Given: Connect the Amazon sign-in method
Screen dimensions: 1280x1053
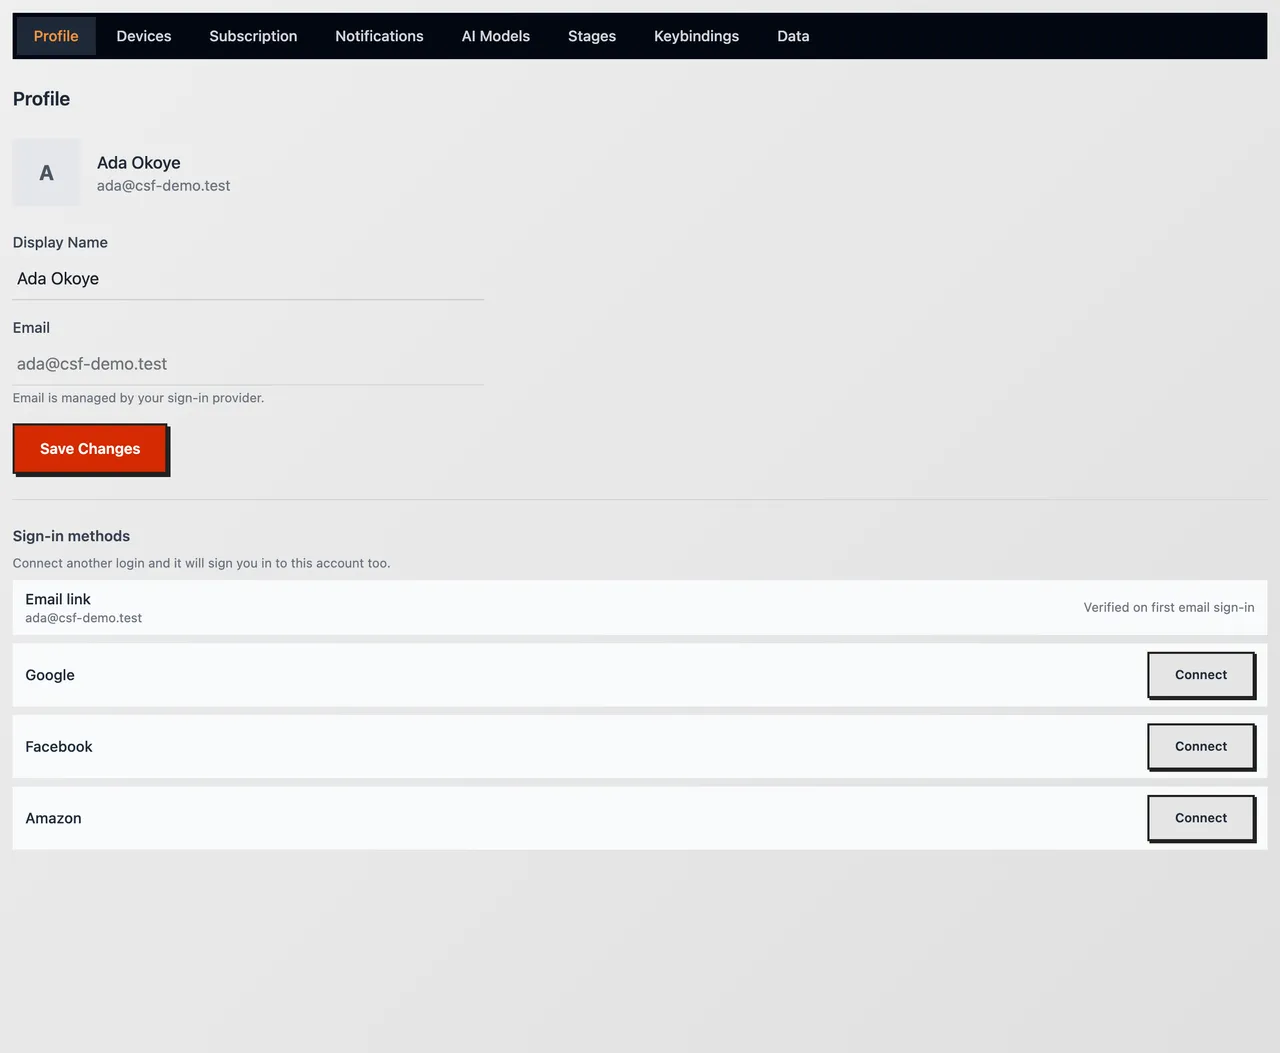Looking at the screenshot, I should click(1200, 818).
